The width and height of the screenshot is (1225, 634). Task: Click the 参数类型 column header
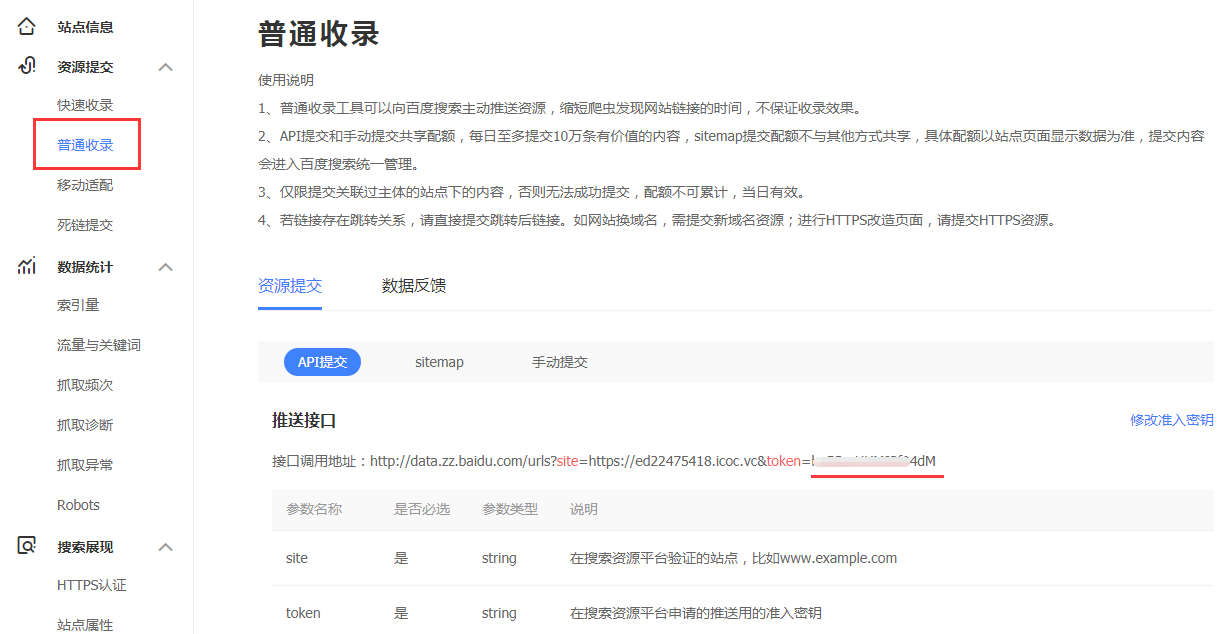coord(510,509)
